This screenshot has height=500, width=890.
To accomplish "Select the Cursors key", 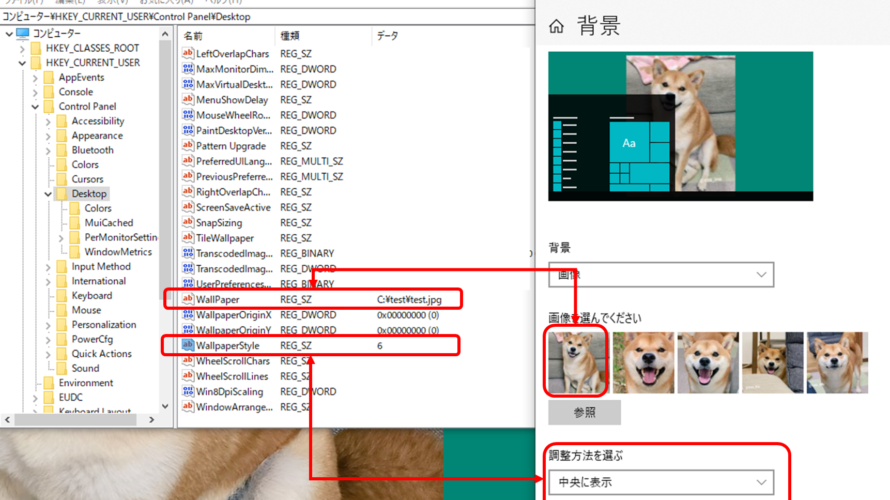I will pyautogui.click(x=87, y=179).
